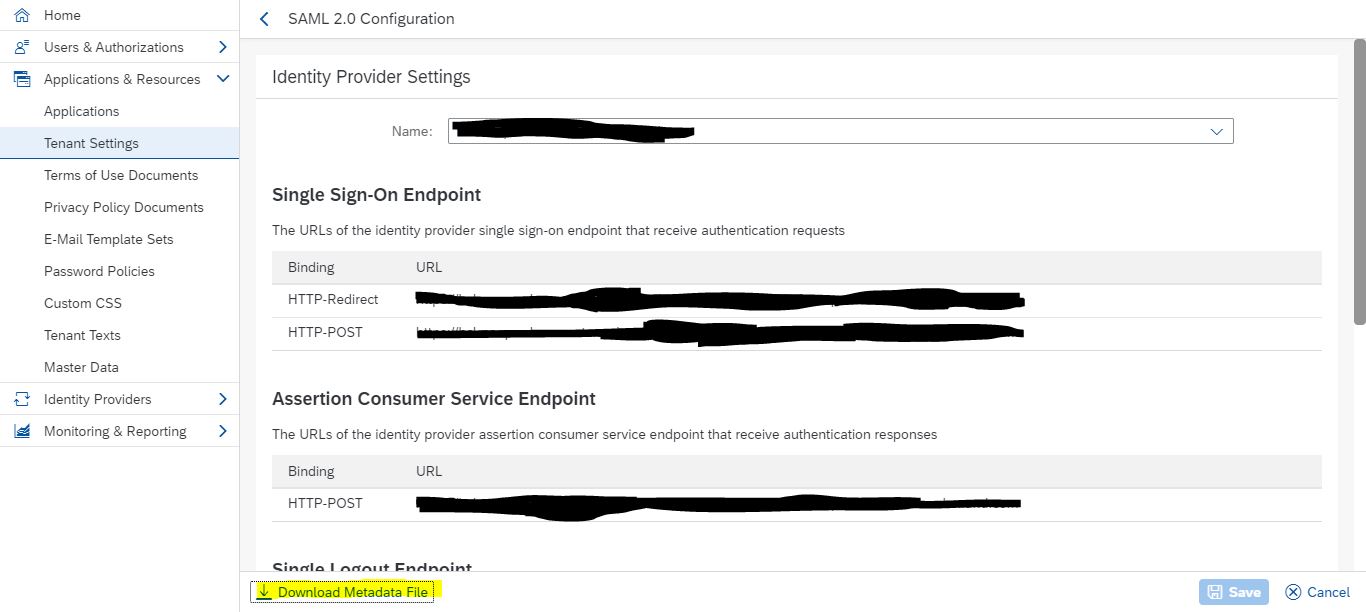
Task: Navigate to Custom CSS settings
Action: tap(82, 303)
